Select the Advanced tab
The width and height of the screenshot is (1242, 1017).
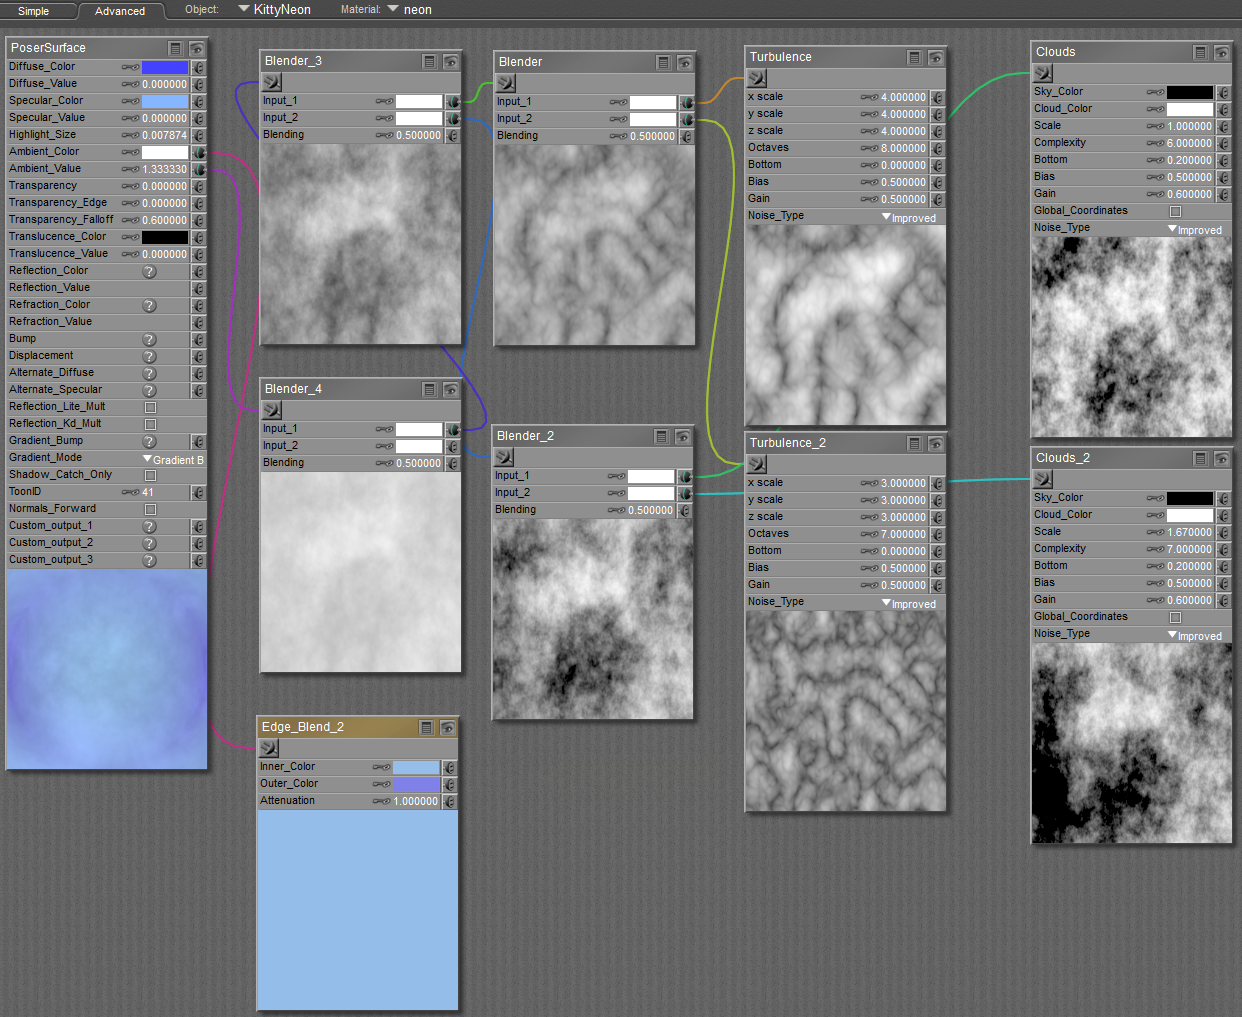coord(120,11)
